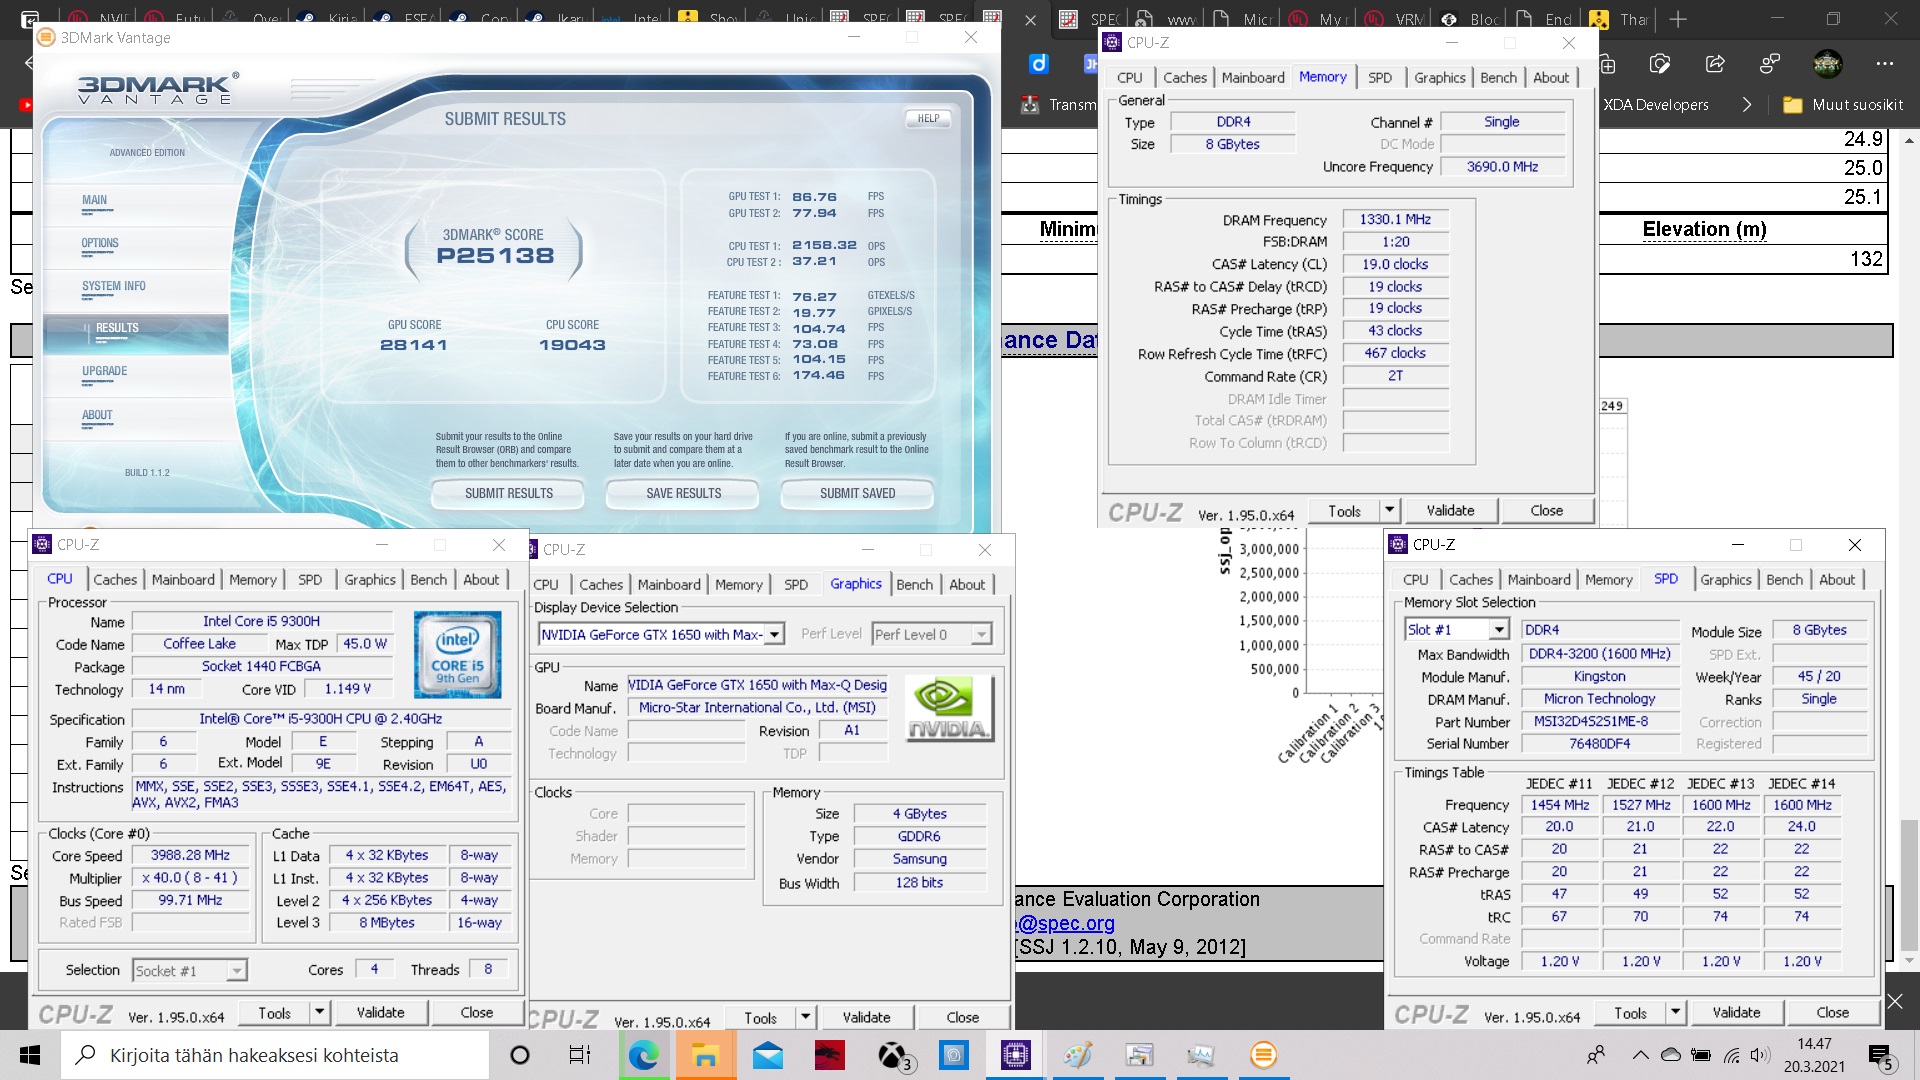Click the P25138 3DMark score text
Image resolution: width=1920 pixels, height=1080 pixels.
point(495,255)
